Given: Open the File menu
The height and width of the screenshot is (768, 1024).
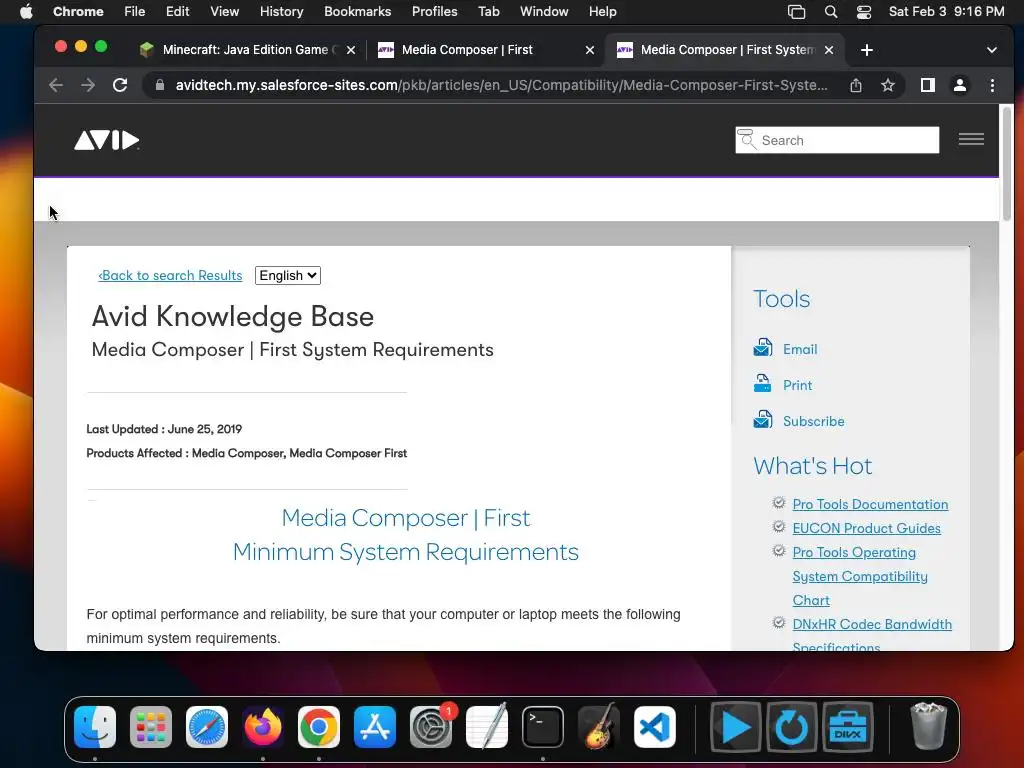Looking at the screenshot, I should pyautogui.click(x=135, y=11).
